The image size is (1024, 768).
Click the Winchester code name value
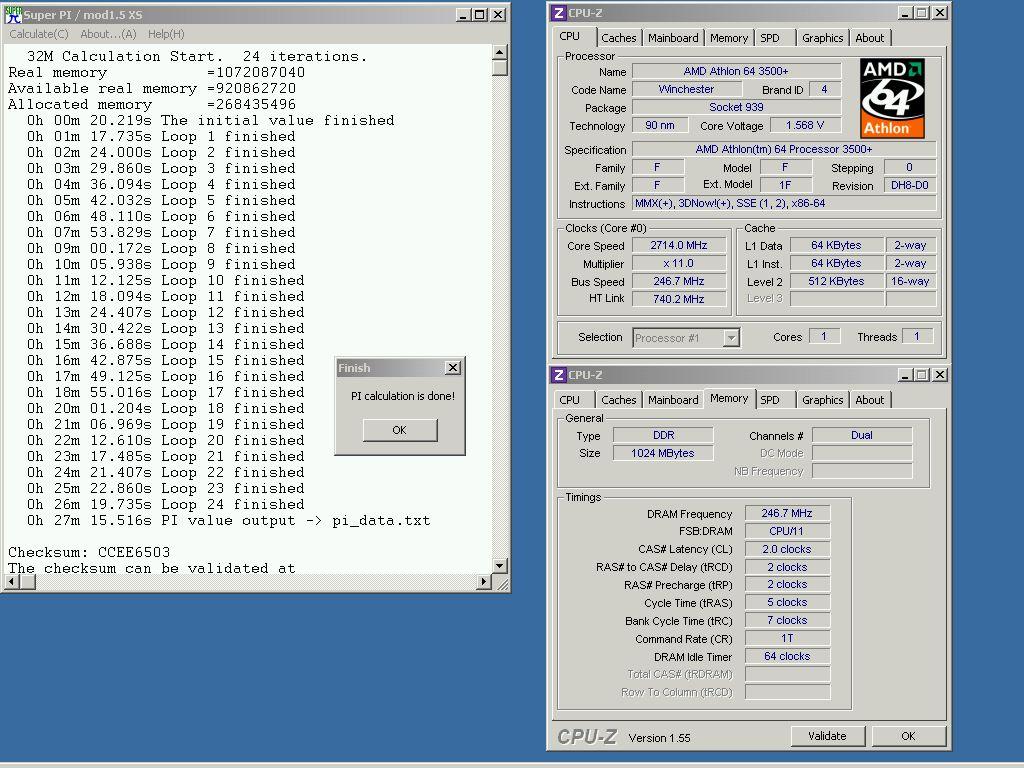[686, 89]
